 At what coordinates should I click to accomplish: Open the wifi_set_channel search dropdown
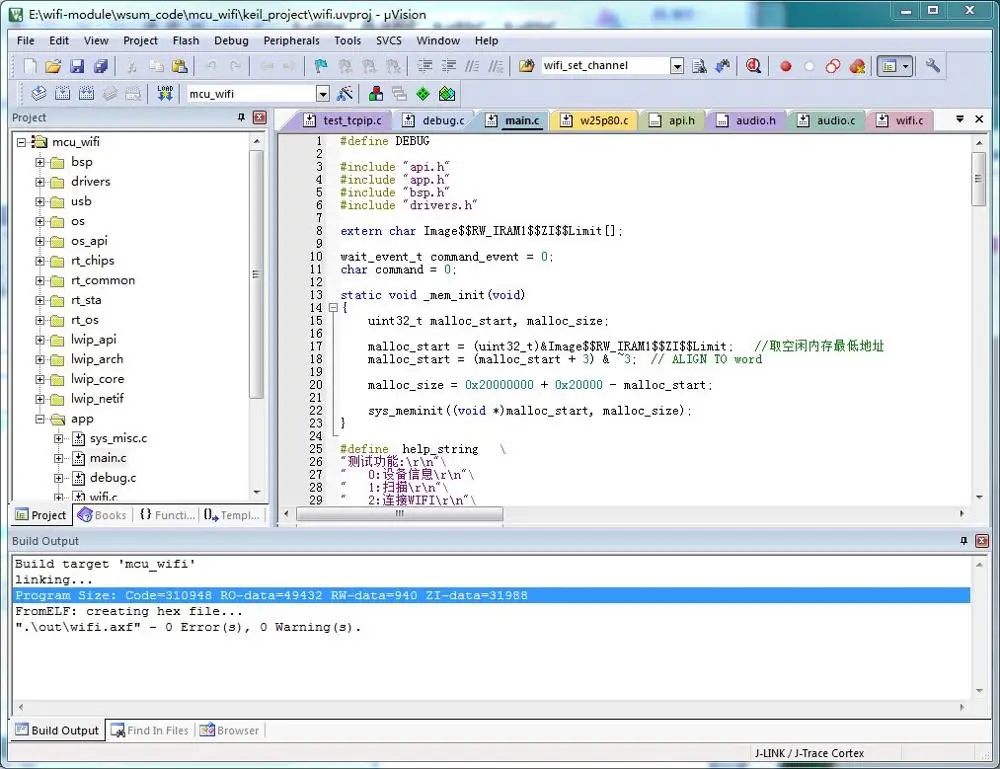[x=677, y=66]
